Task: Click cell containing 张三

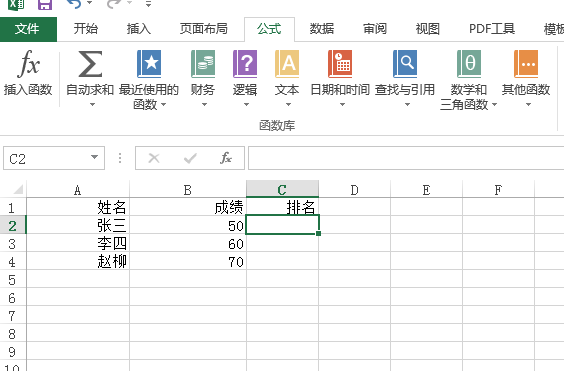Action: pos(78,225)
